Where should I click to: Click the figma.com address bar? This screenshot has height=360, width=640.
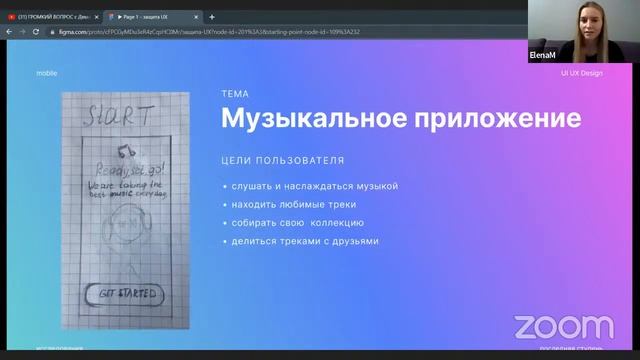[x=209, y=31]
